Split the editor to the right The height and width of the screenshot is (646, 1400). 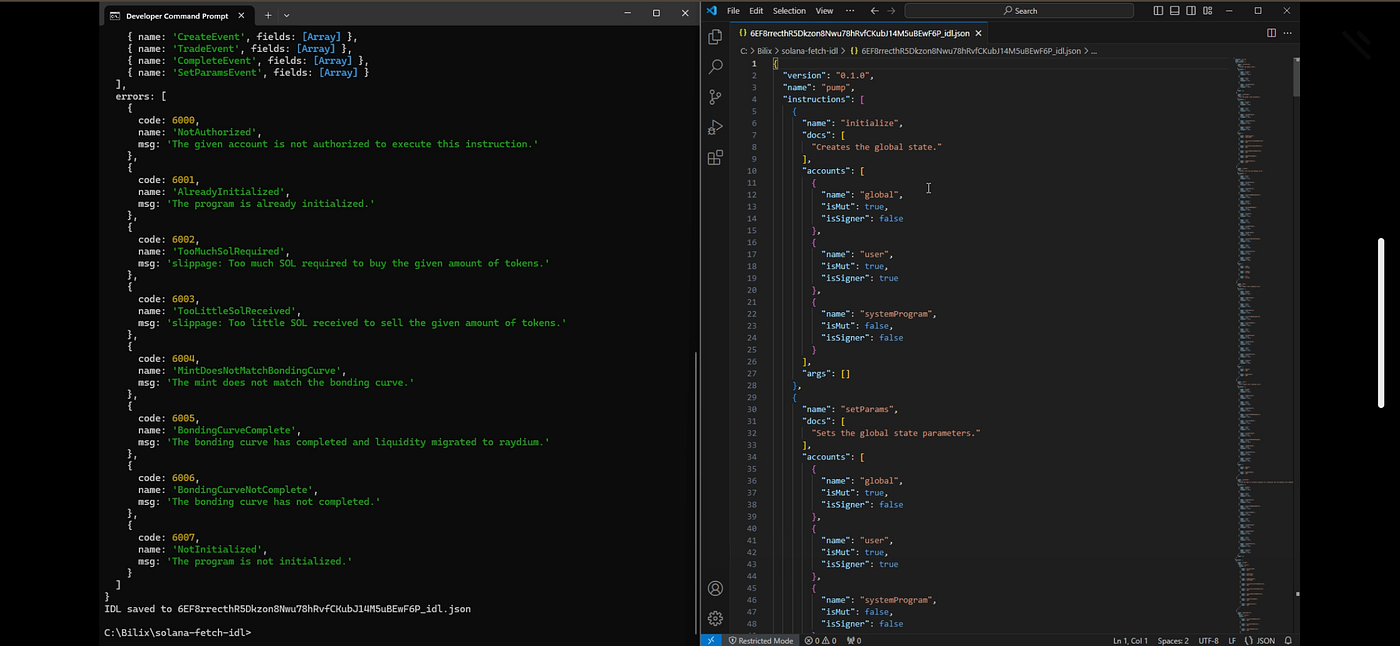click(x=1272, y=33)
